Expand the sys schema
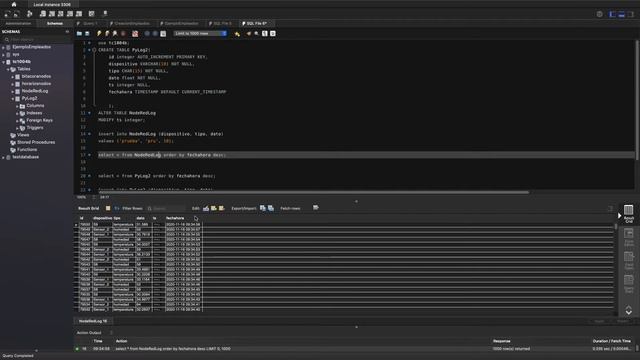640x360 pixels. tap(3, 55)
